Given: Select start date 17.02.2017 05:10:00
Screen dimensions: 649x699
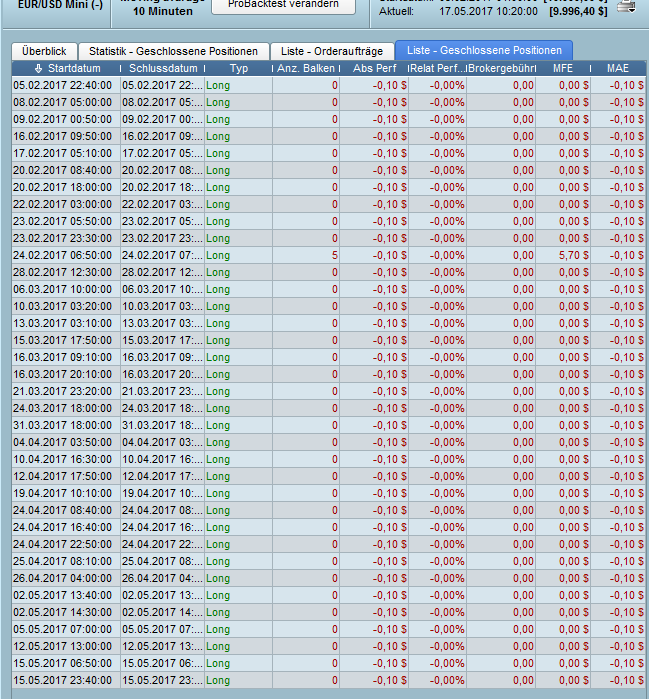Looking at the screenshot, I should tap(62, 153).
